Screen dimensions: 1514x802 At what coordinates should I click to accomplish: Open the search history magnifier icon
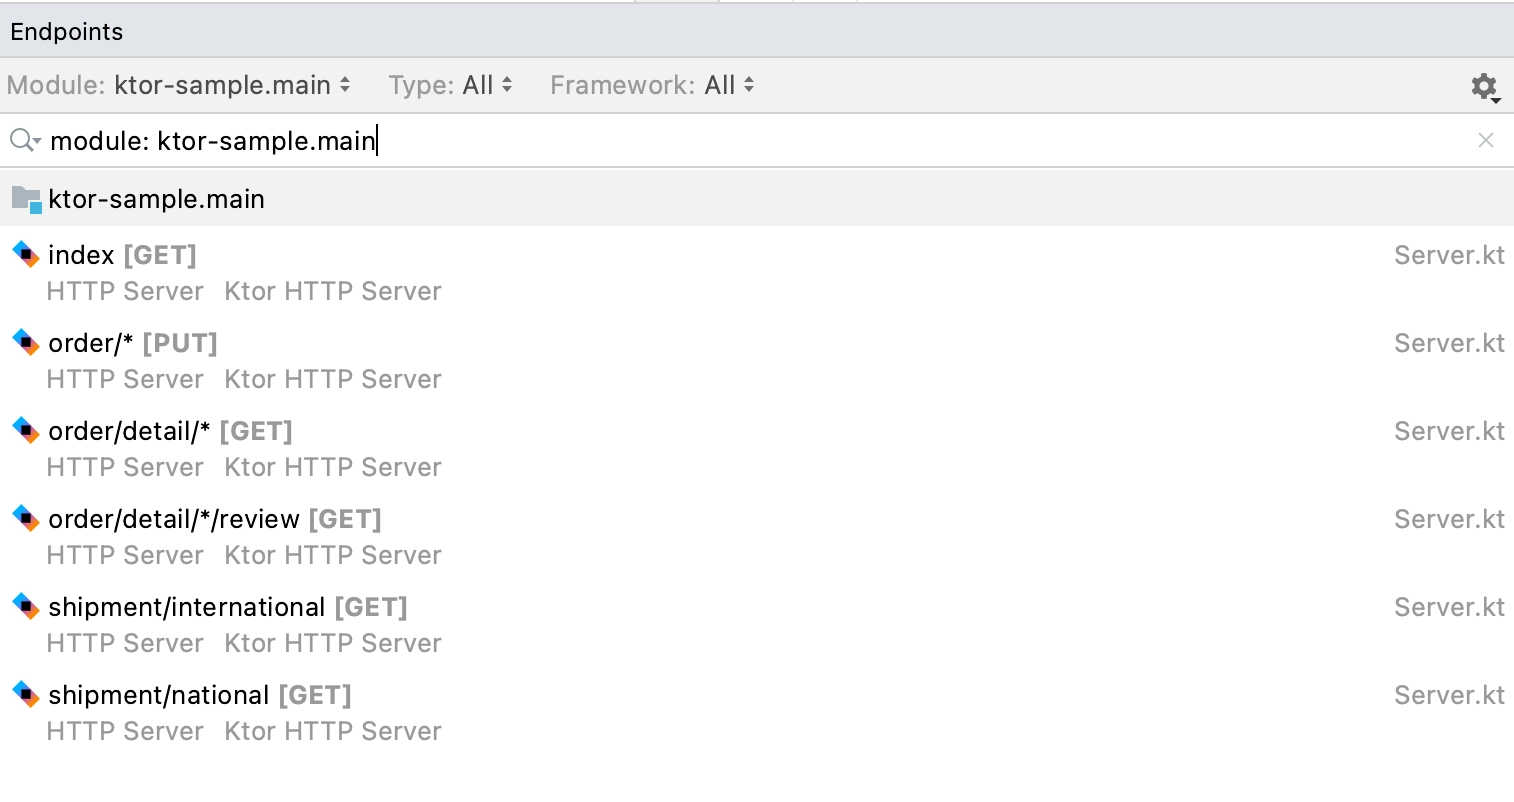[24, 141]
